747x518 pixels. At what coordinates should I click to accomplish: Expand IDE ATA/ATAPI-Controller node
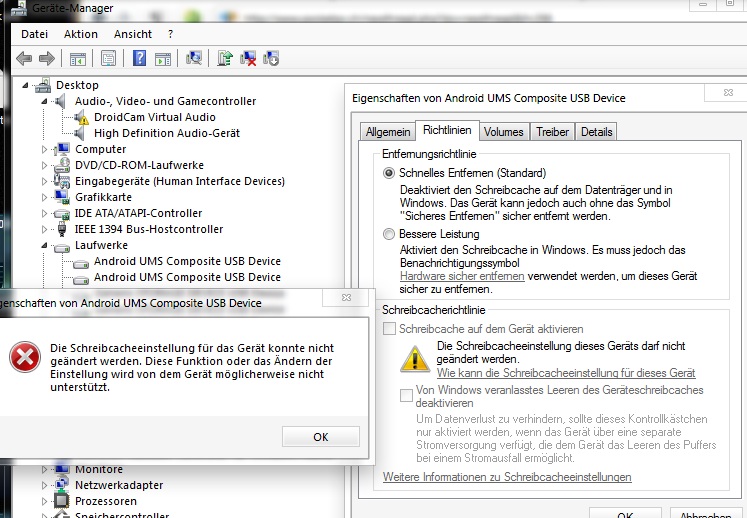(x=44, y=213)
